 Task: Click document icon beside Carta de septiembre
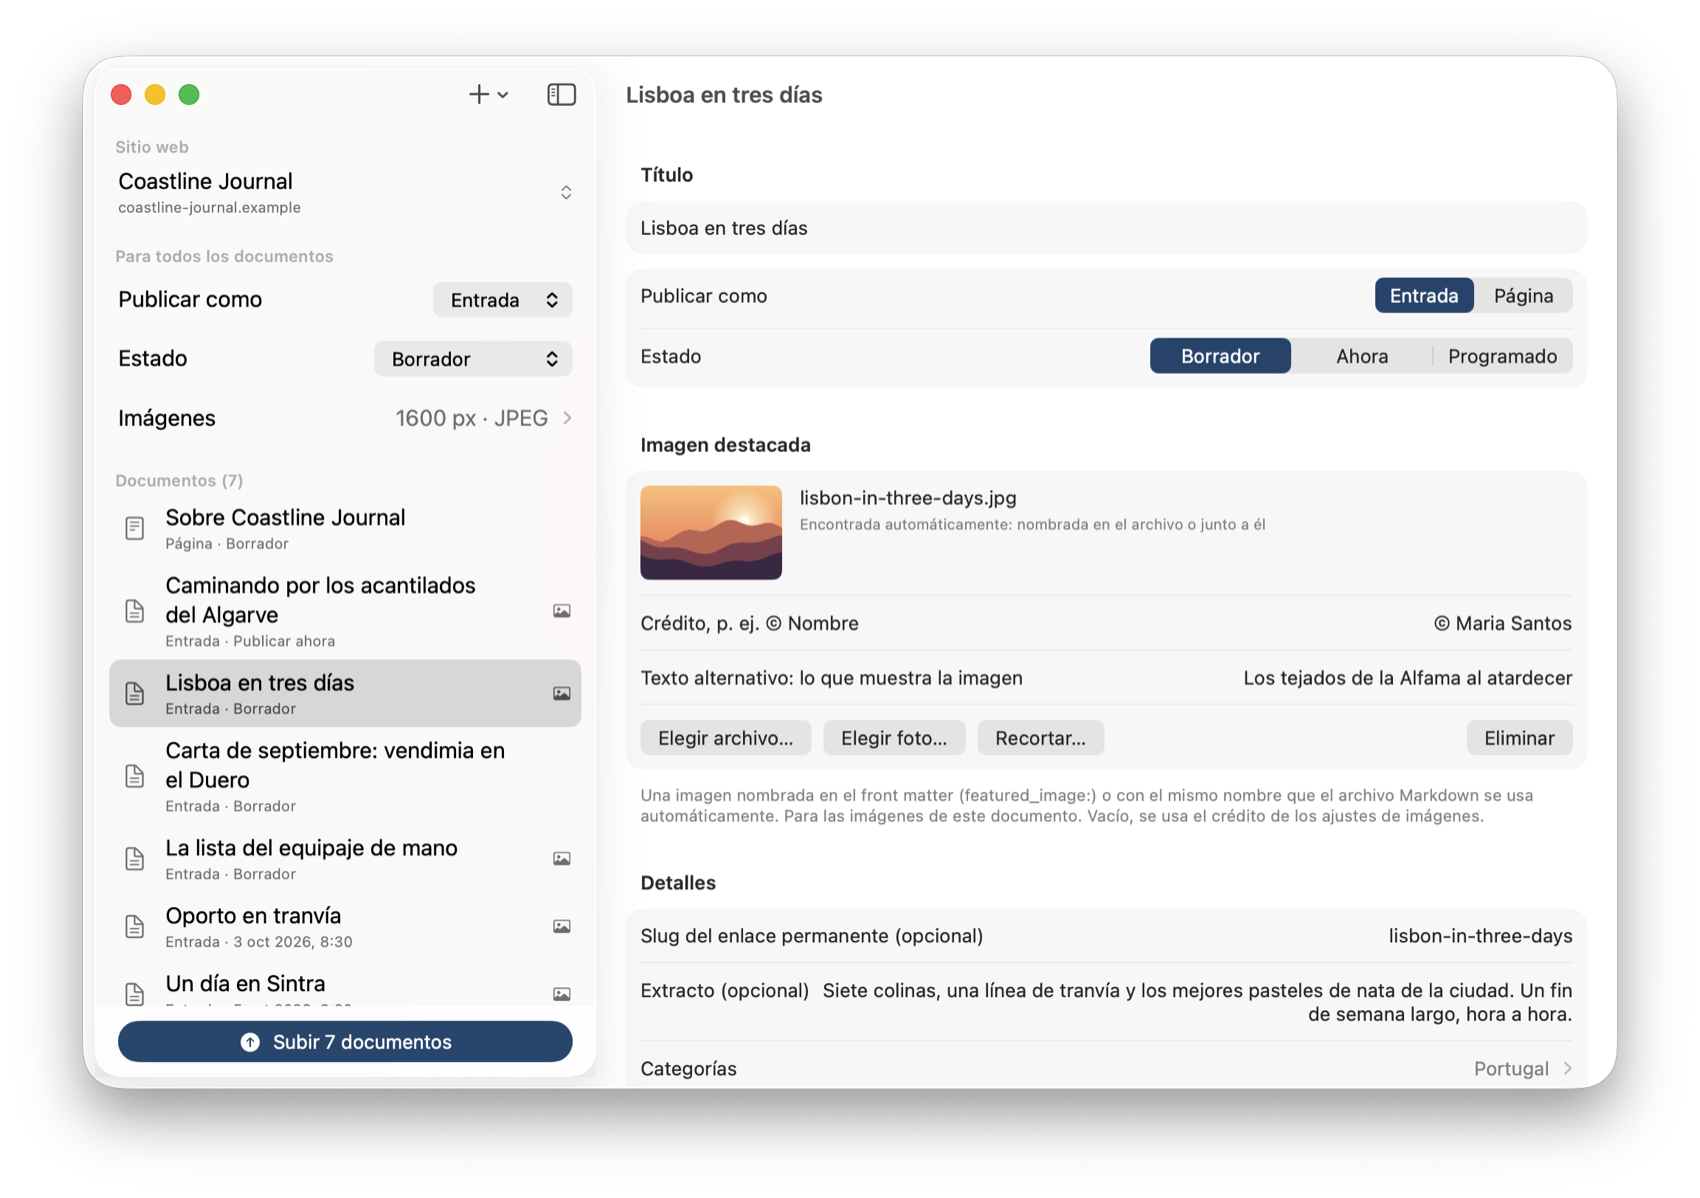[x=134, y=776]
